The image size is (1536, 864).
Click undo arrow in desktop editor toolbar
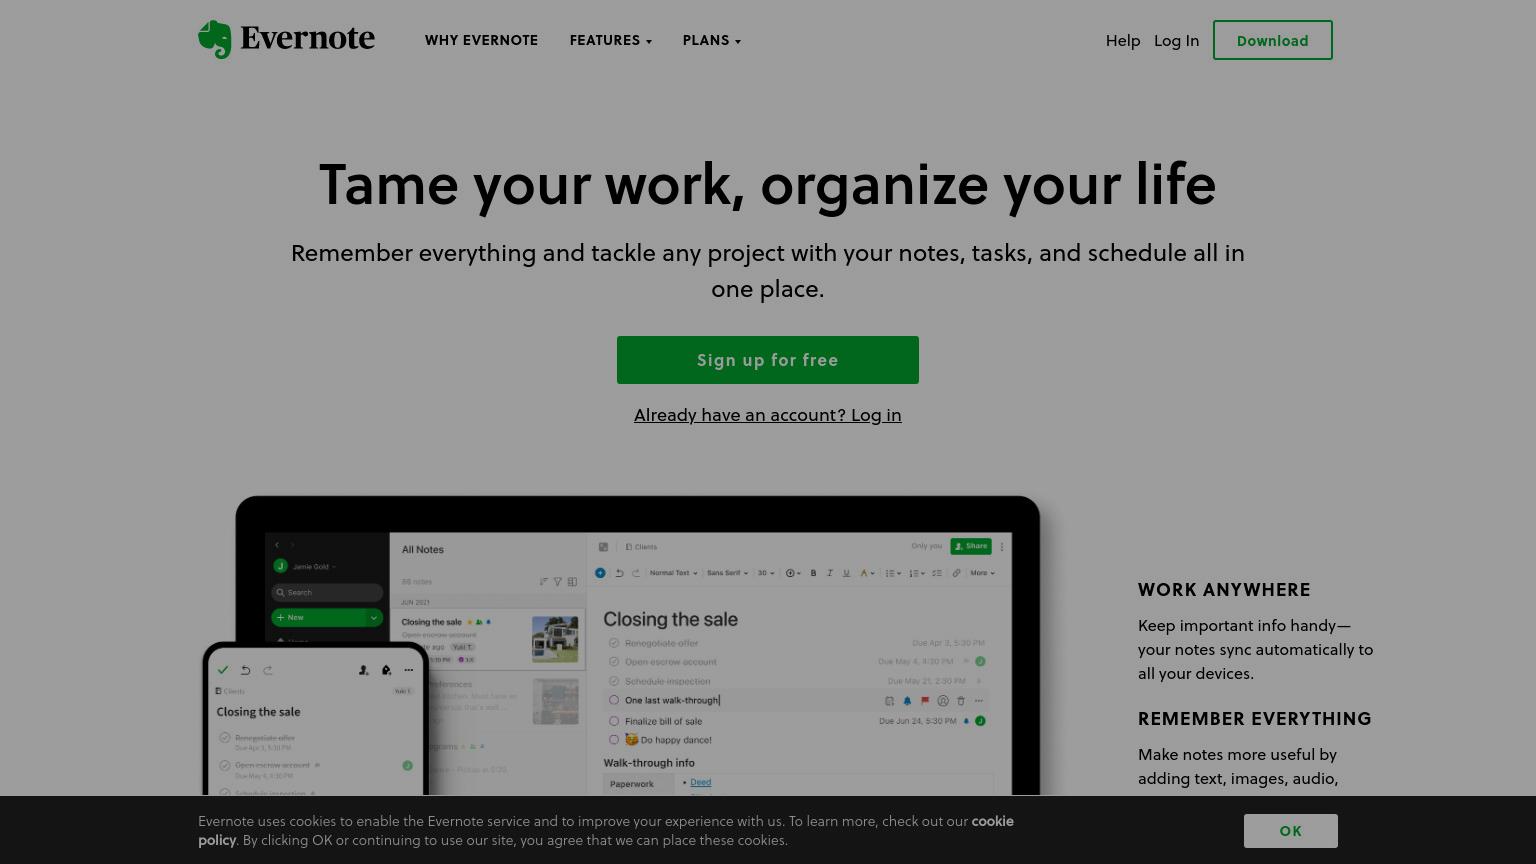pos(619,573)
